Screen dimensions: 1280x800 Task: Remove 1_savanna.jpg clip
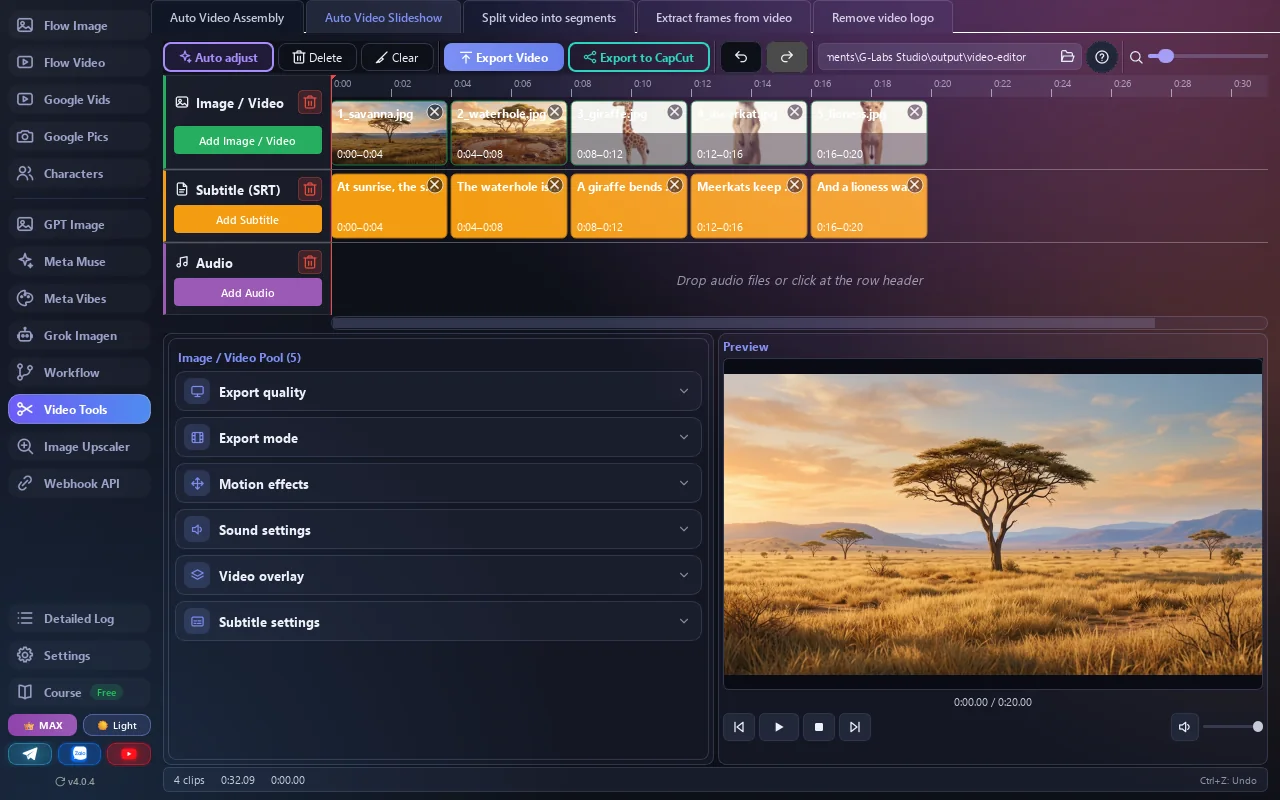tap(435, 112)
